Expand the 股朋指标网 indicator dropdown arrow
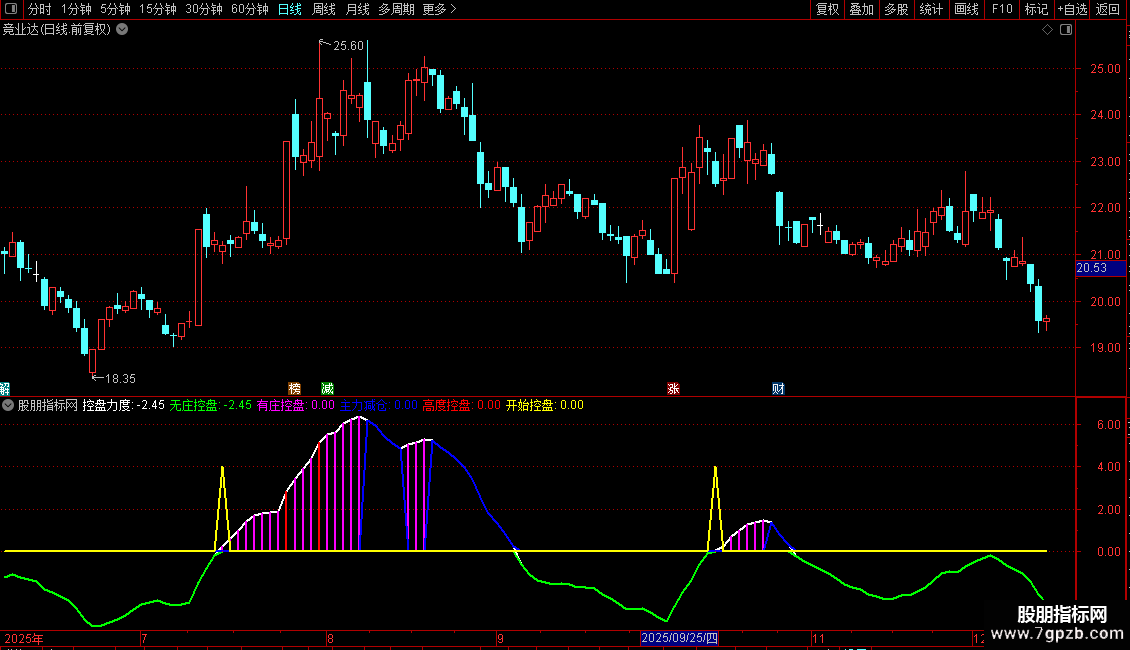 [x=9, y=406]
